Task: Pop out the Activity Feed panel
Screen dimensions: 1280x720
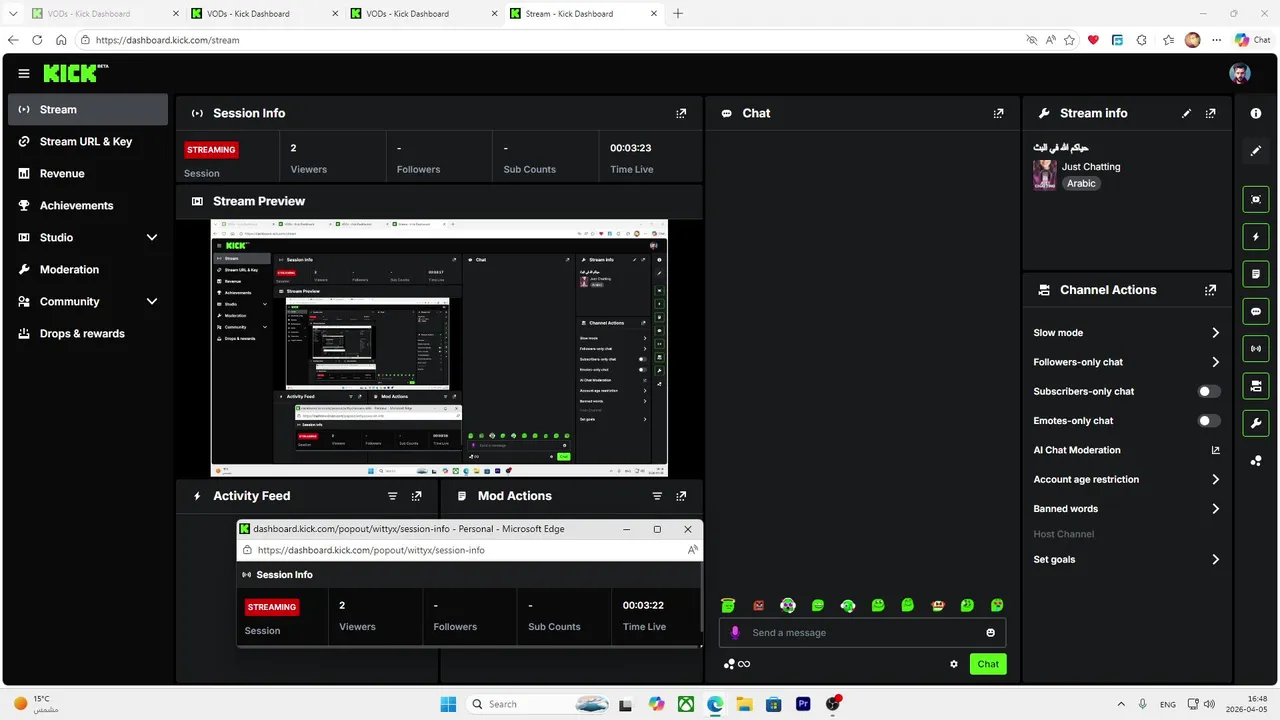Action: pos(417,496)
